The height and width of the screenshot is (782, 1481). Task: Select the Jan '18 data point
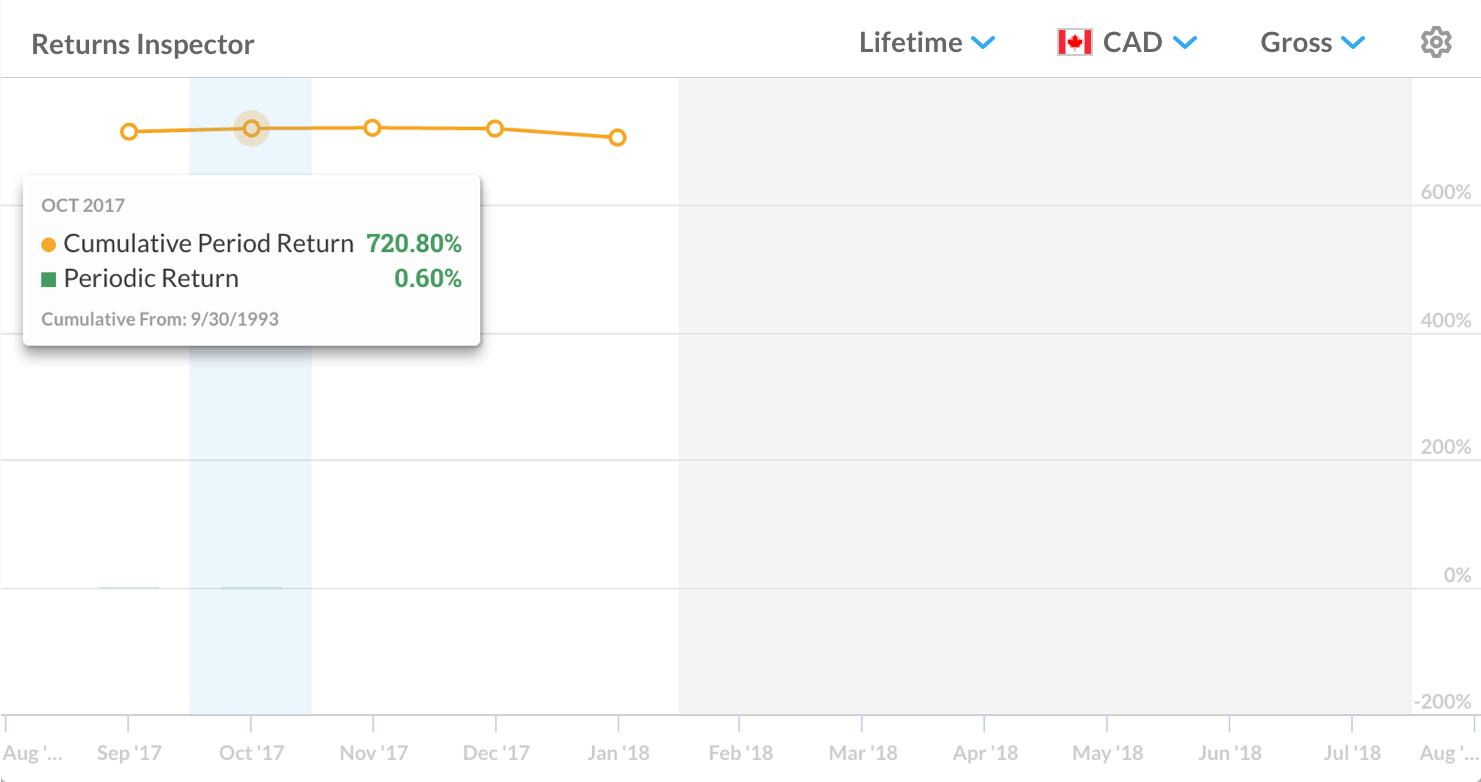coord(618,137)
